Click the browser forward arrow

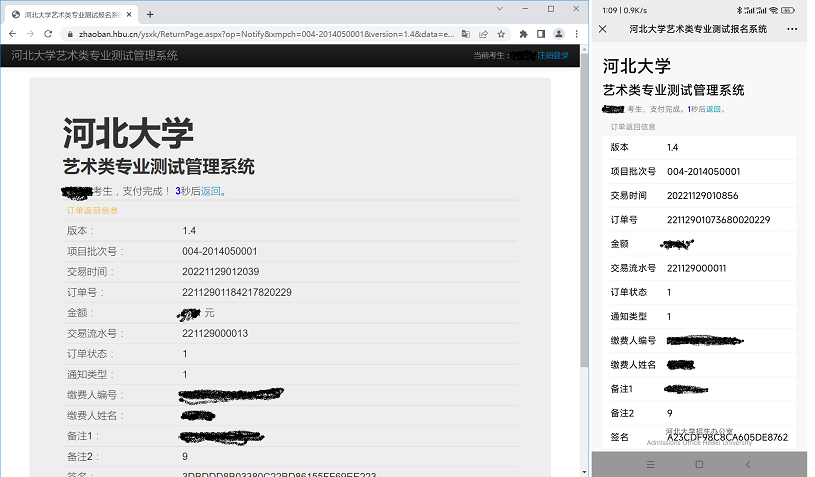click(x=30, y=34)
